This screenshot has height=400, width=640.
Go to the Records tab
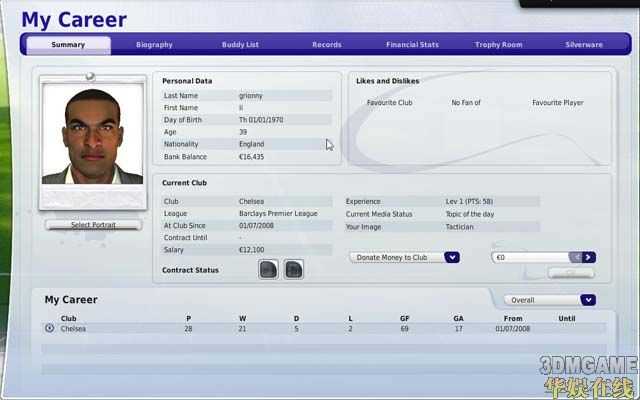pyautogui.click(x=326, y=45)
